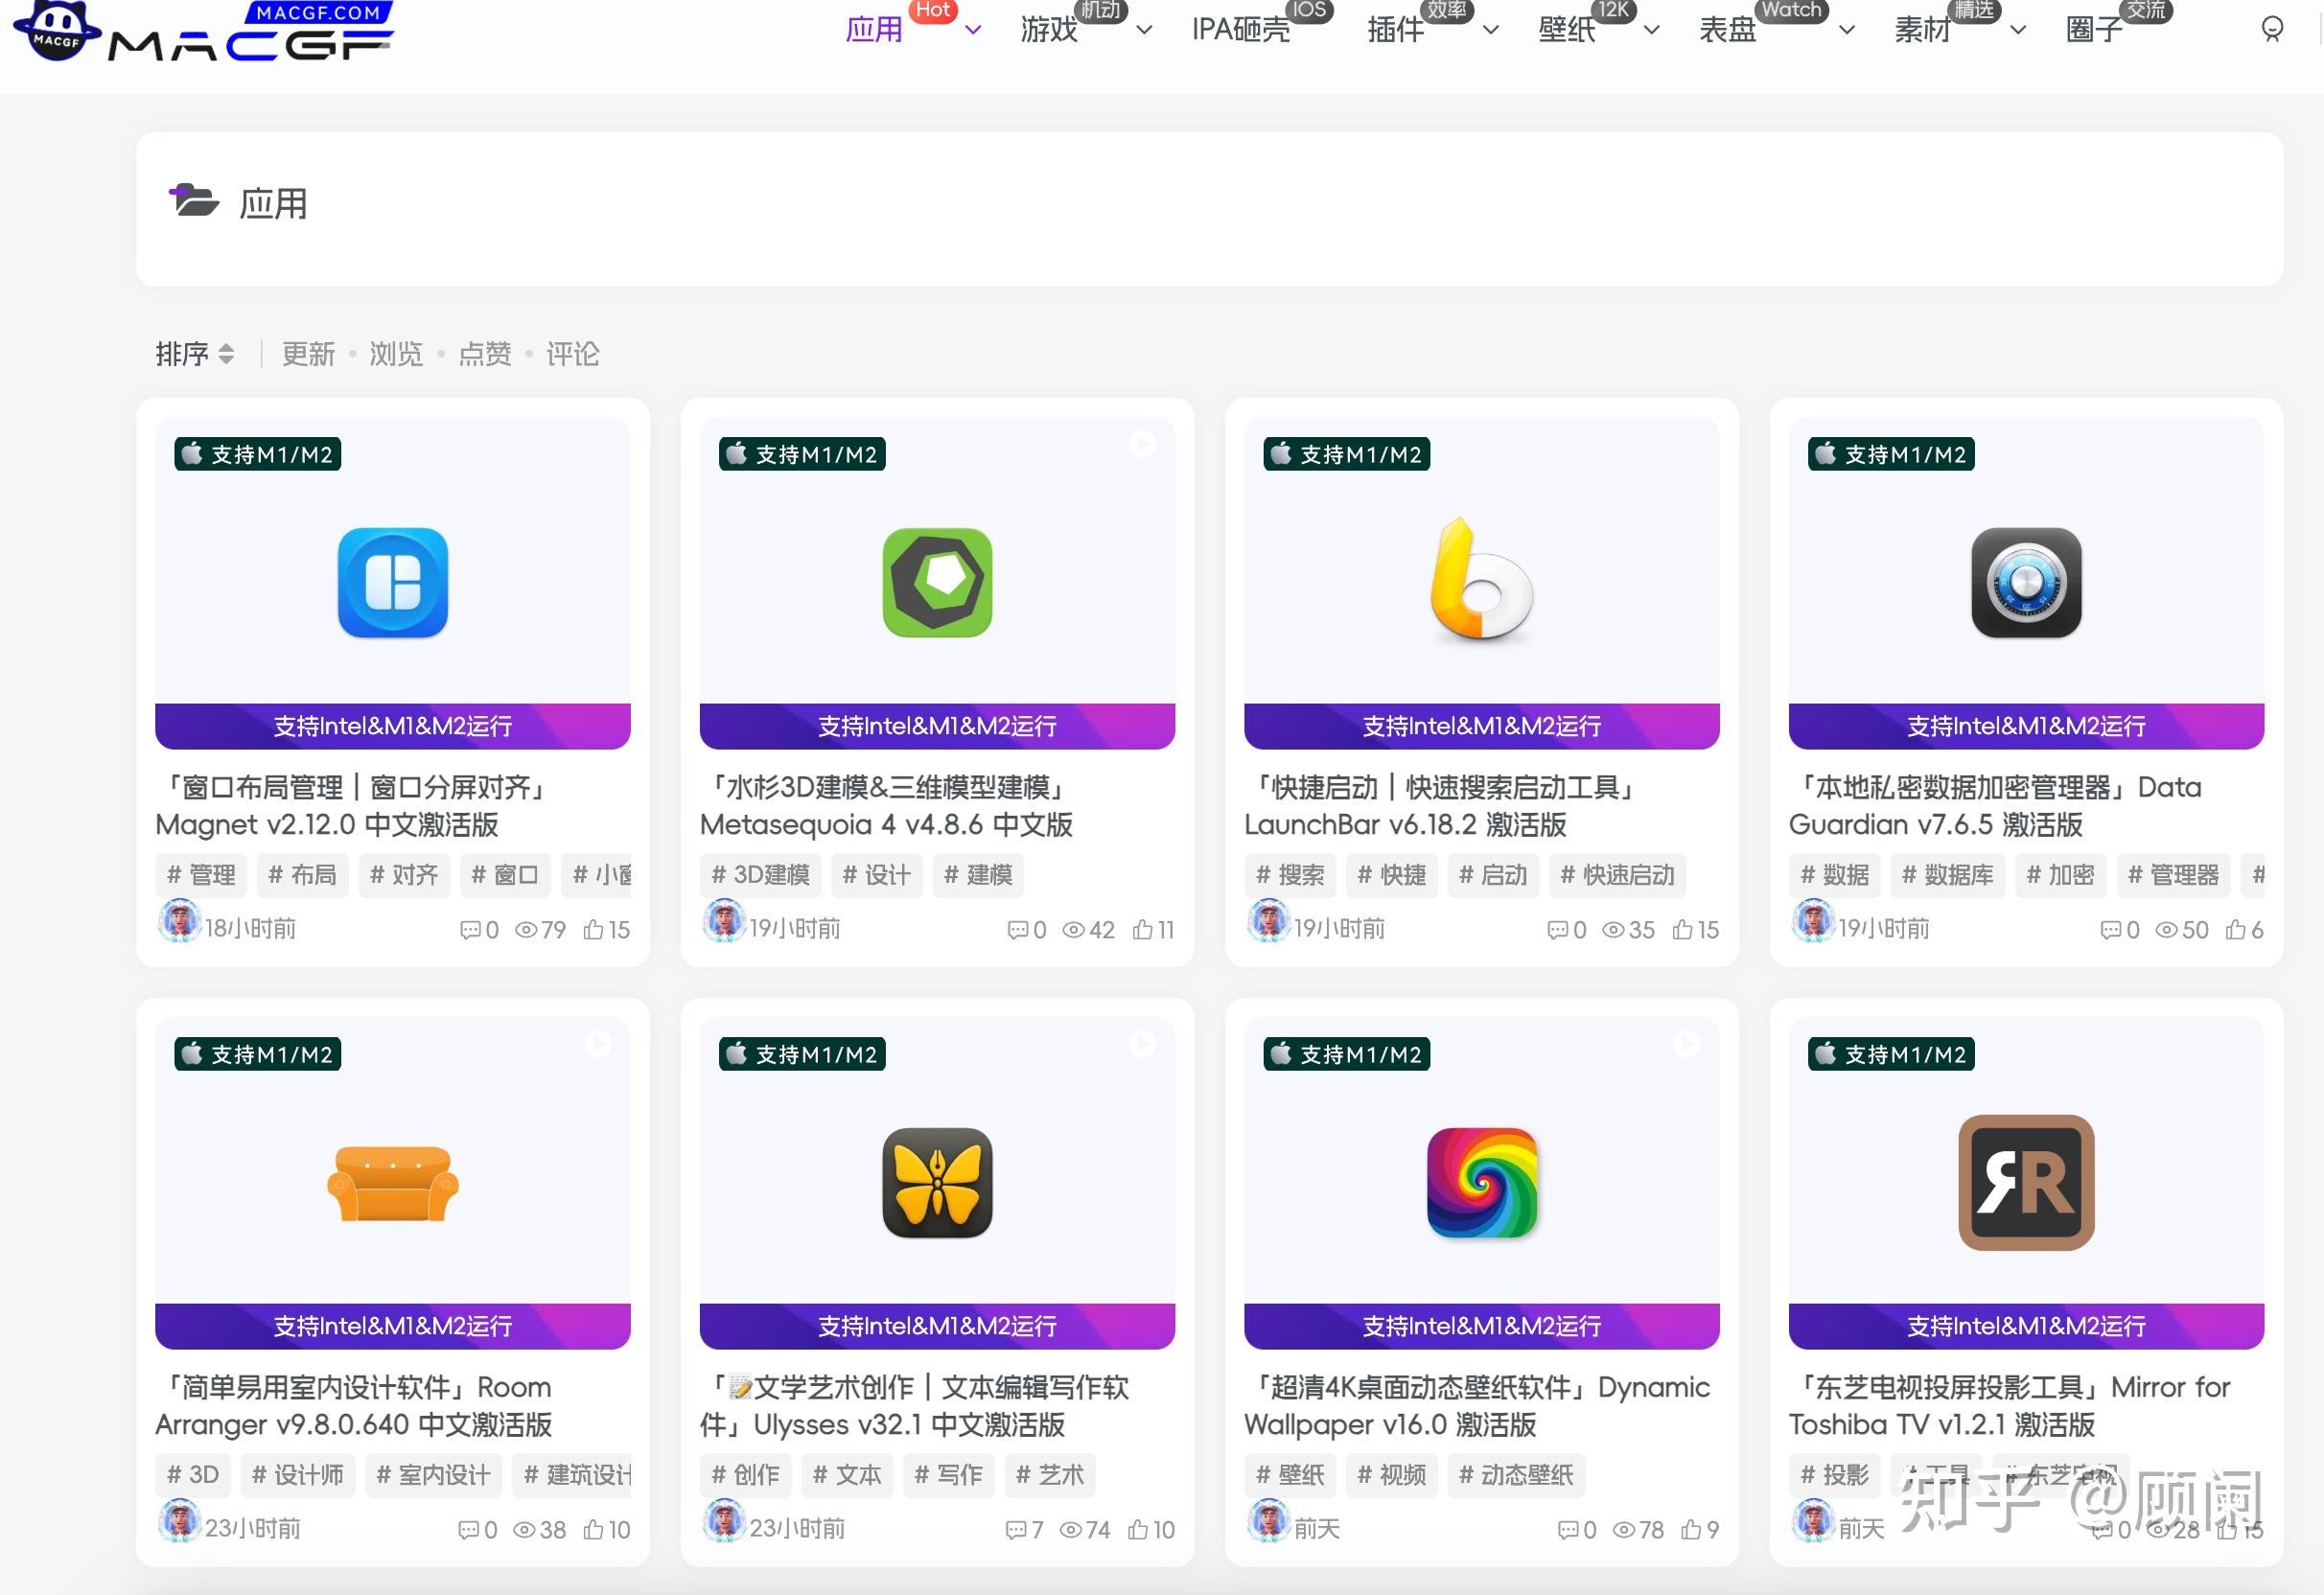Open the 圈子 navigation item
Viewport: 2324px width, 1595px height.
click(x=2095, y=30)
